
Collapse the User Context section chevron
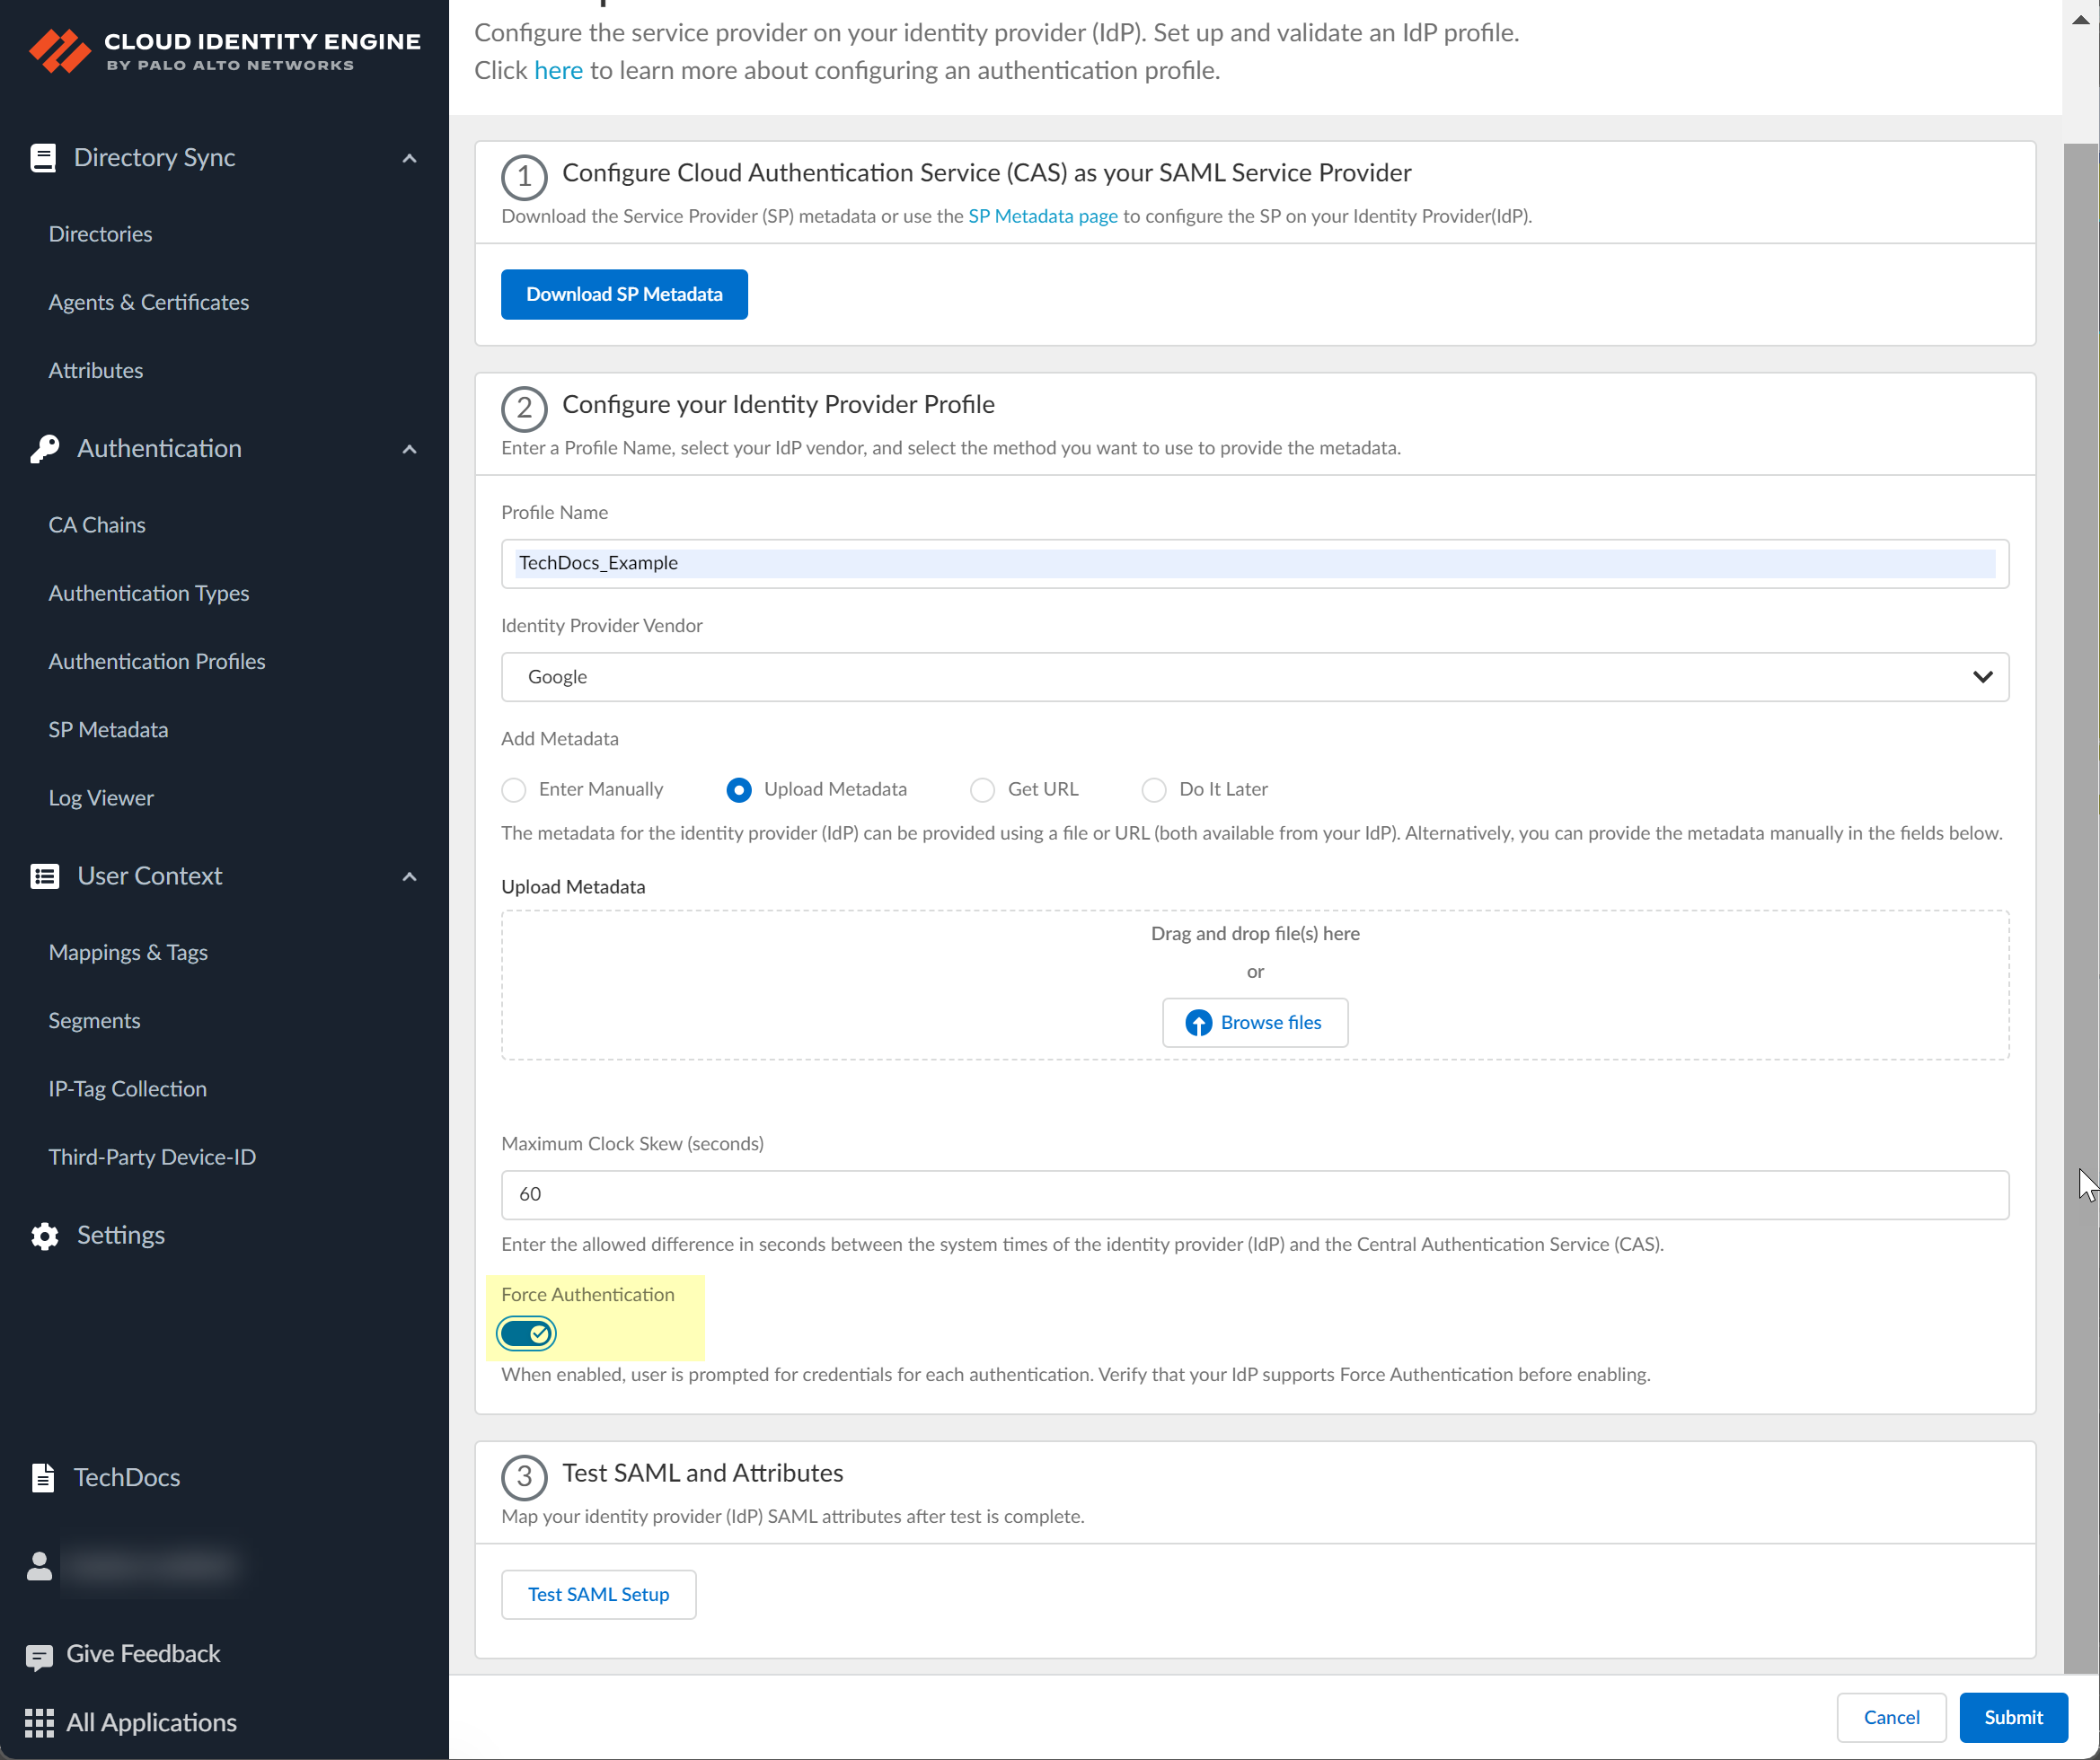(x=409, y=877)
